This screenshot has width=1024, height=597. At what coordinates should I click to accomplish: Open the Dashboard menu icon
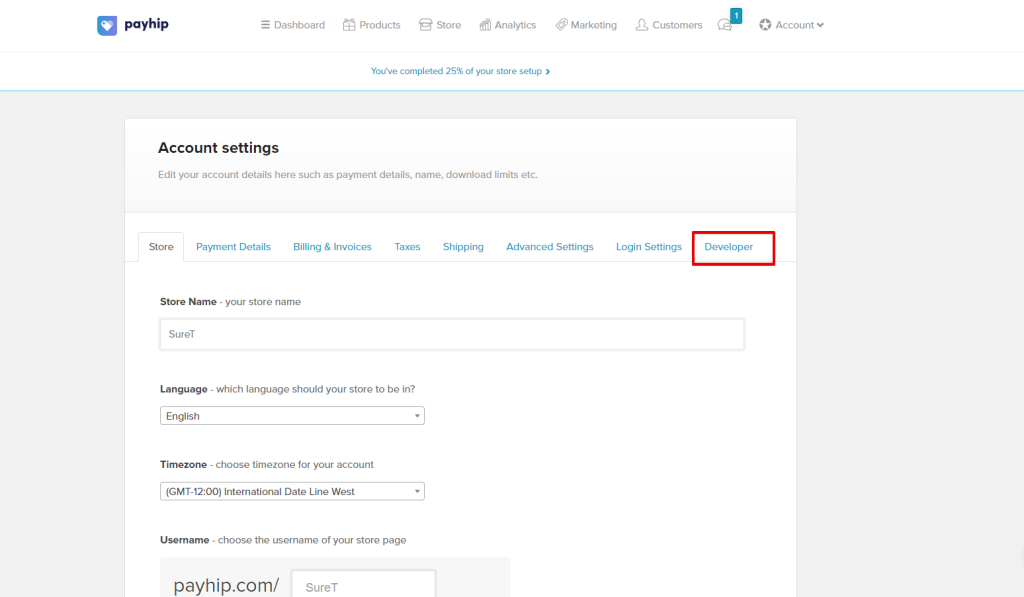(265, 25)
